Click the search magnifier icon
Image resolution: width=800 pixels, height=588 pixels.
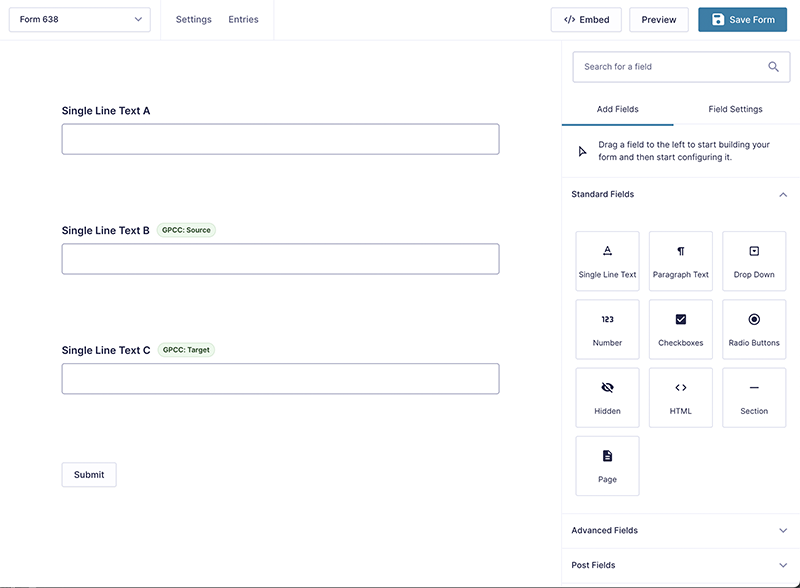[x=773, y=67]
